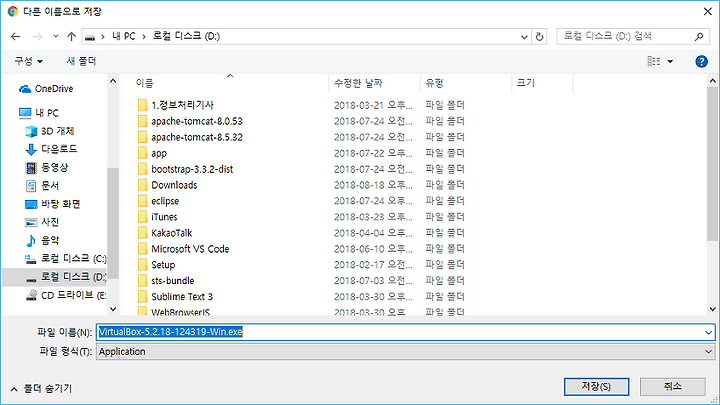Open 3D 개체 folder in sidebar
This screenshot has height=405, width=720.
50,131
